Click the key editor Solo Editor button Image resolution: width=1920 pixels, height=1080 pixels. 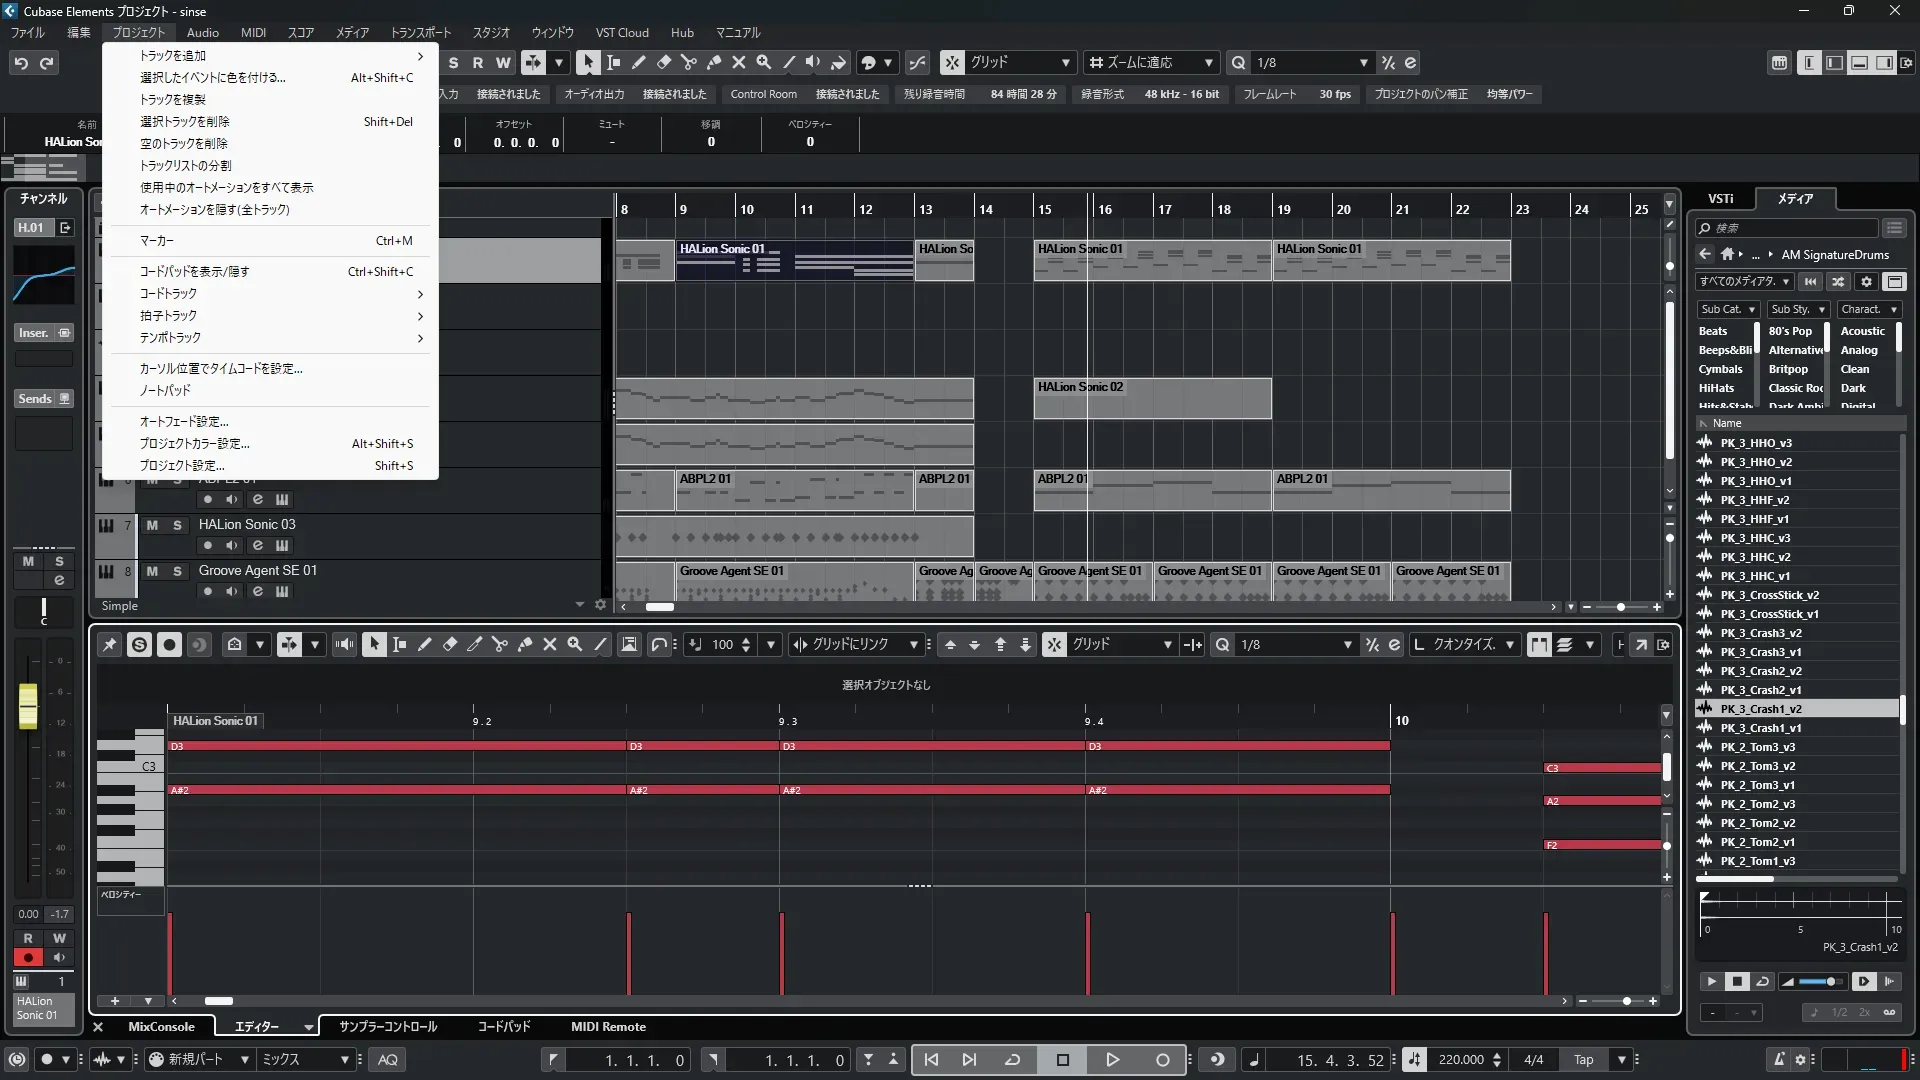(x=139, y=645)
